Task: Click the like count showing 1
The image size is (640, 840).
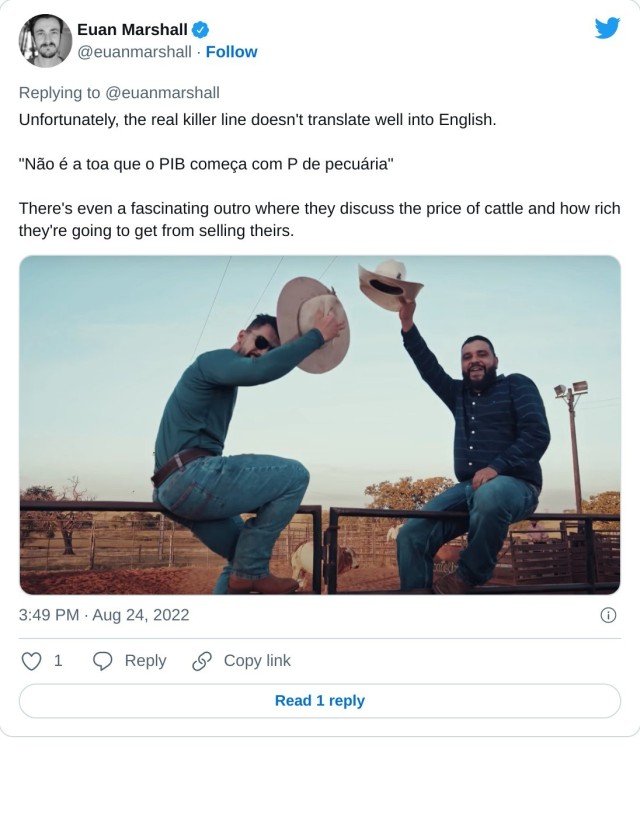Action: (57, 661)
